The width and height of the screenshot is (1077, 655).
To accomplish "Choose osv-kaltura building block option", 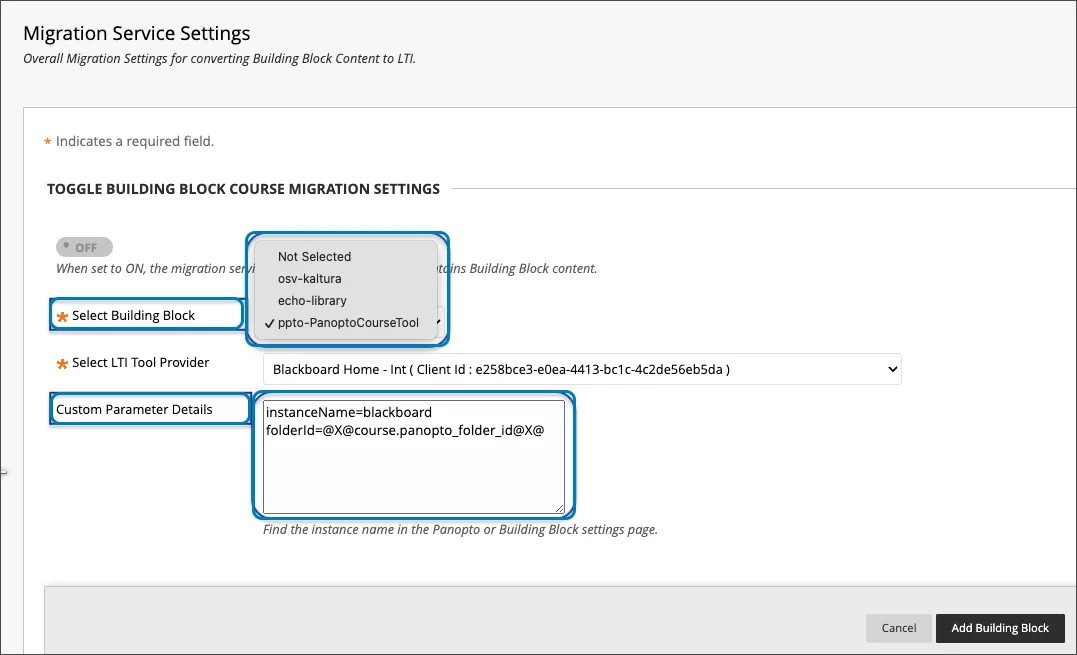I will (312, 278).
